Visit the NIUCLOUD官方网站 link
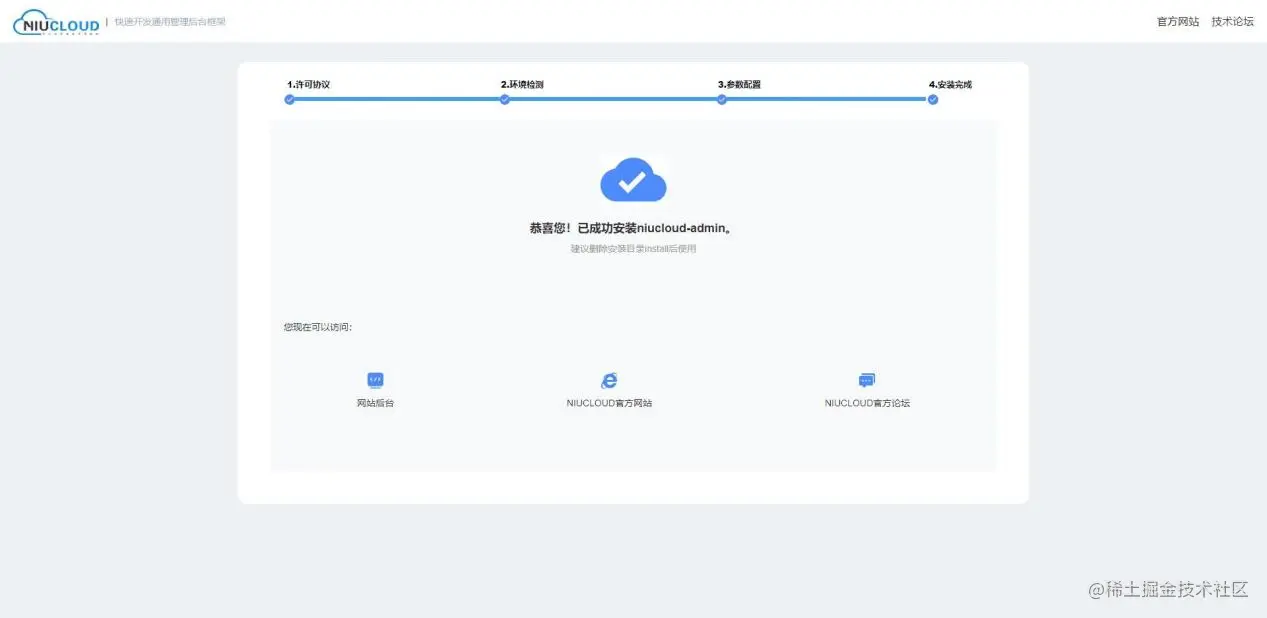This screenshot has width=1267, height=618. click(609, 403)
